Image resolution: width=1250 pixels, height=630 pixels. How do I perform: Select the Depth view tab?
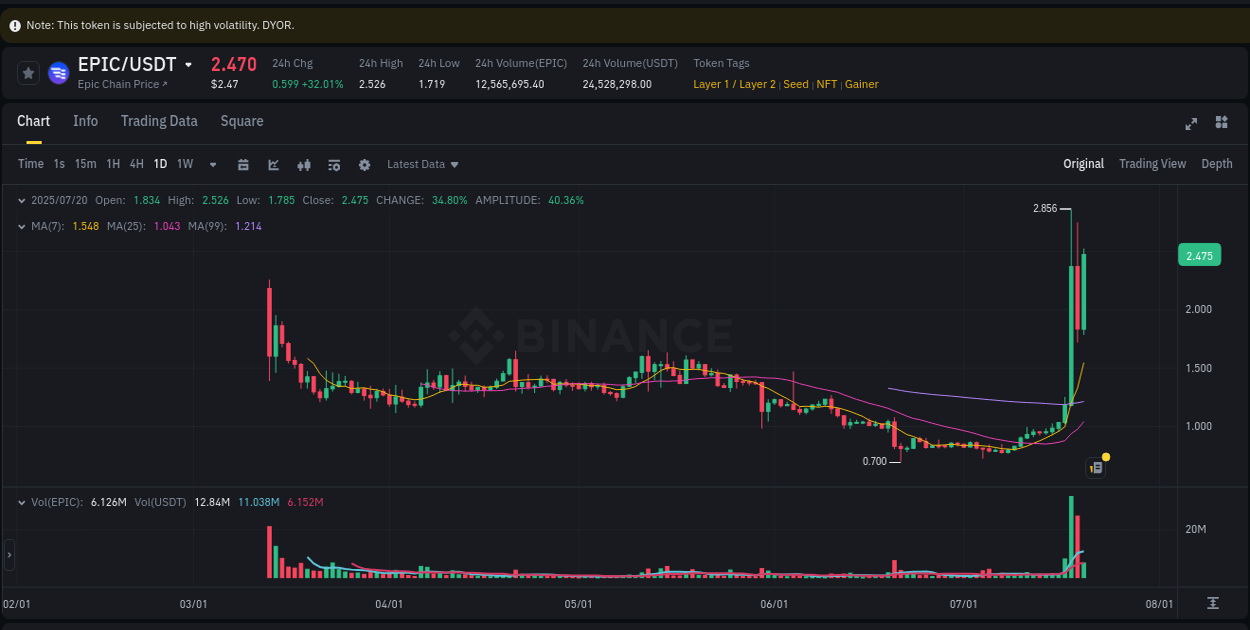point(1216,163)
